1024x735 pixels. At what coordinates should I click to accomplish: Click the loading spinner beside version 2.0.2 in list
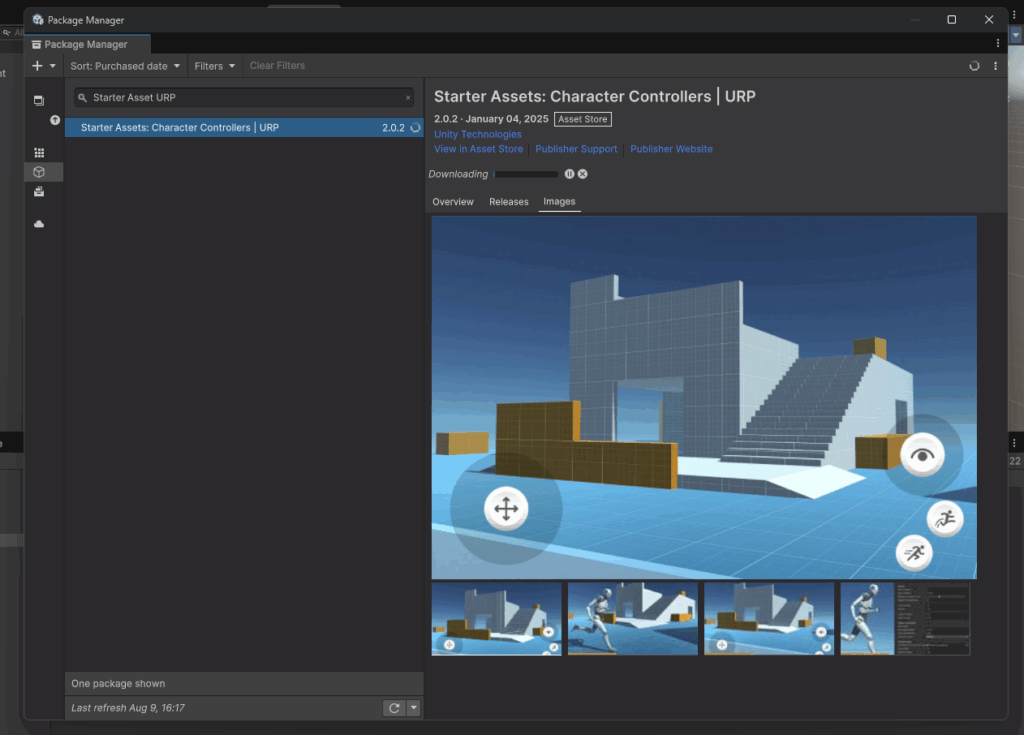click(x=415, y=128)
